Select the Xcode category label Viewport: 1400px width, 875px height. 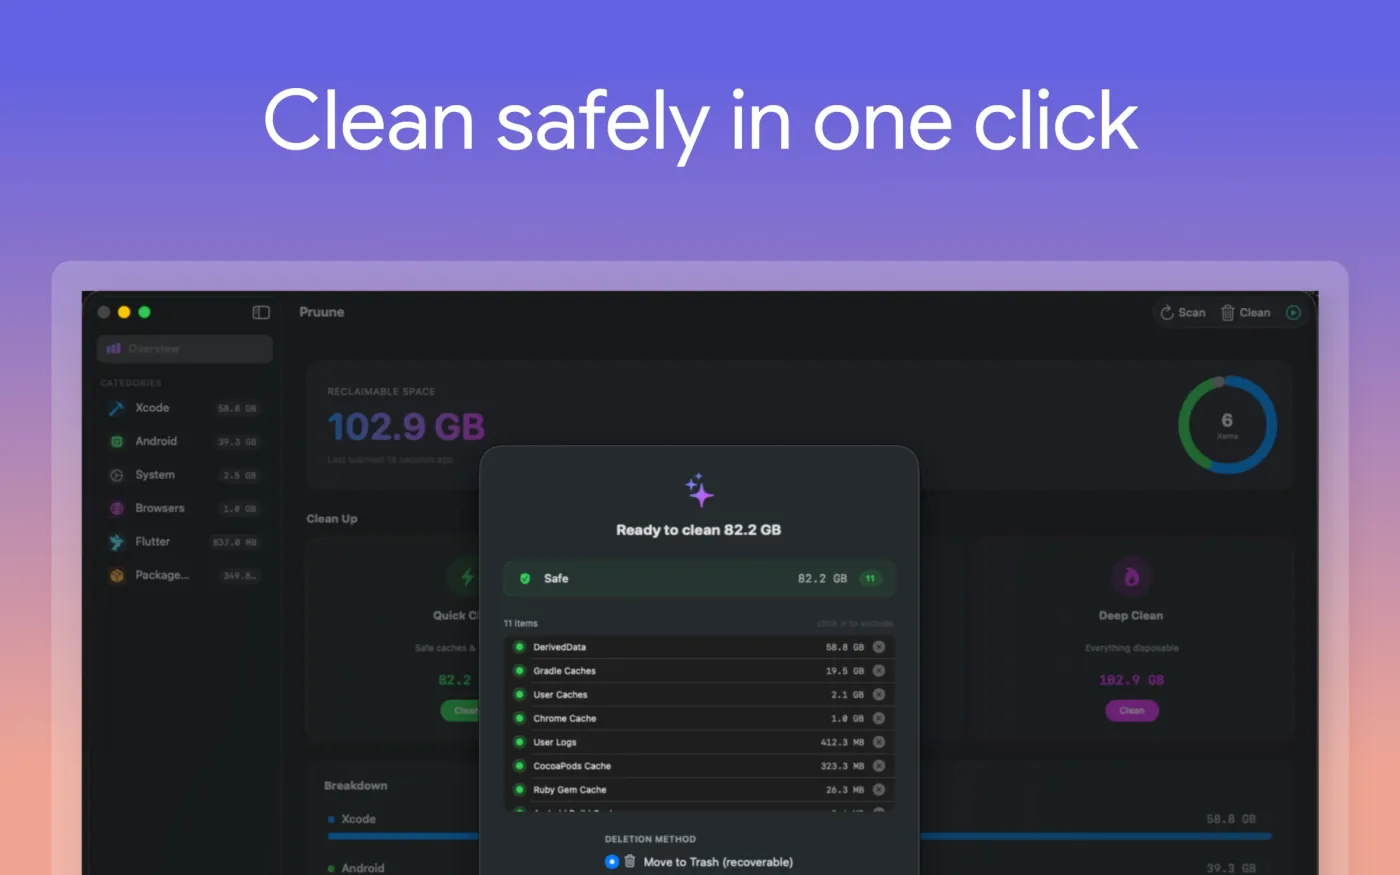point(152,408)
